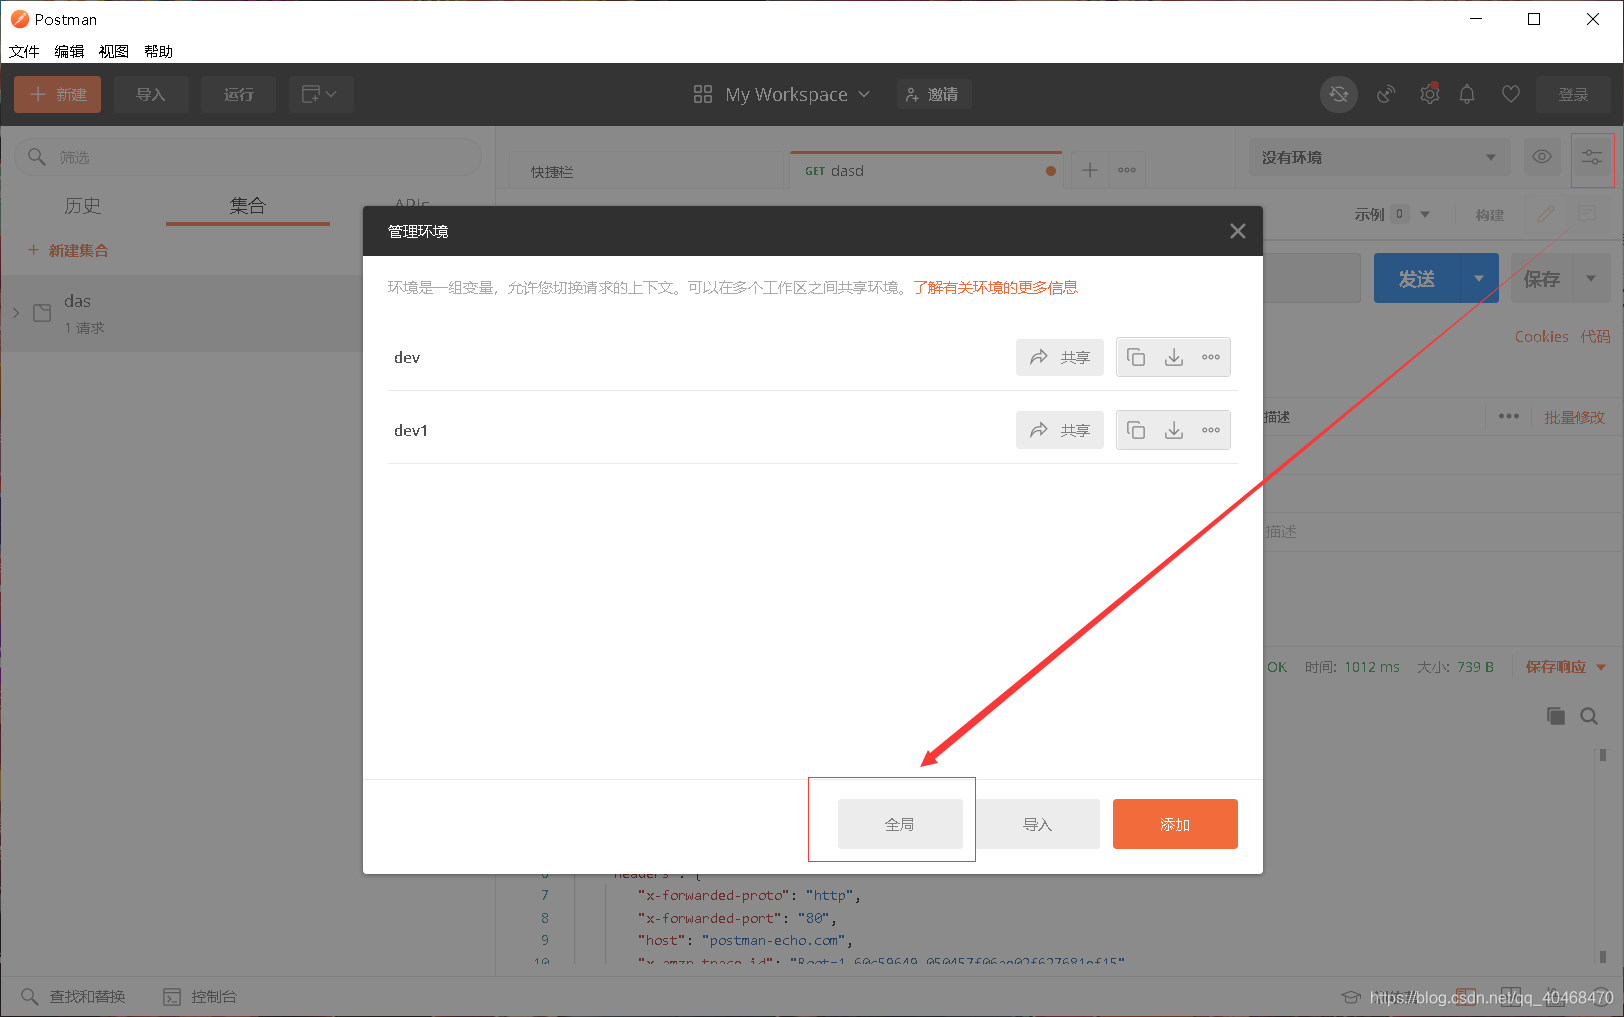Click 批量修改 bulk edit link
This screenshot has height=1017, width=1624.
pyautogui.click(x=1574, y=417)
